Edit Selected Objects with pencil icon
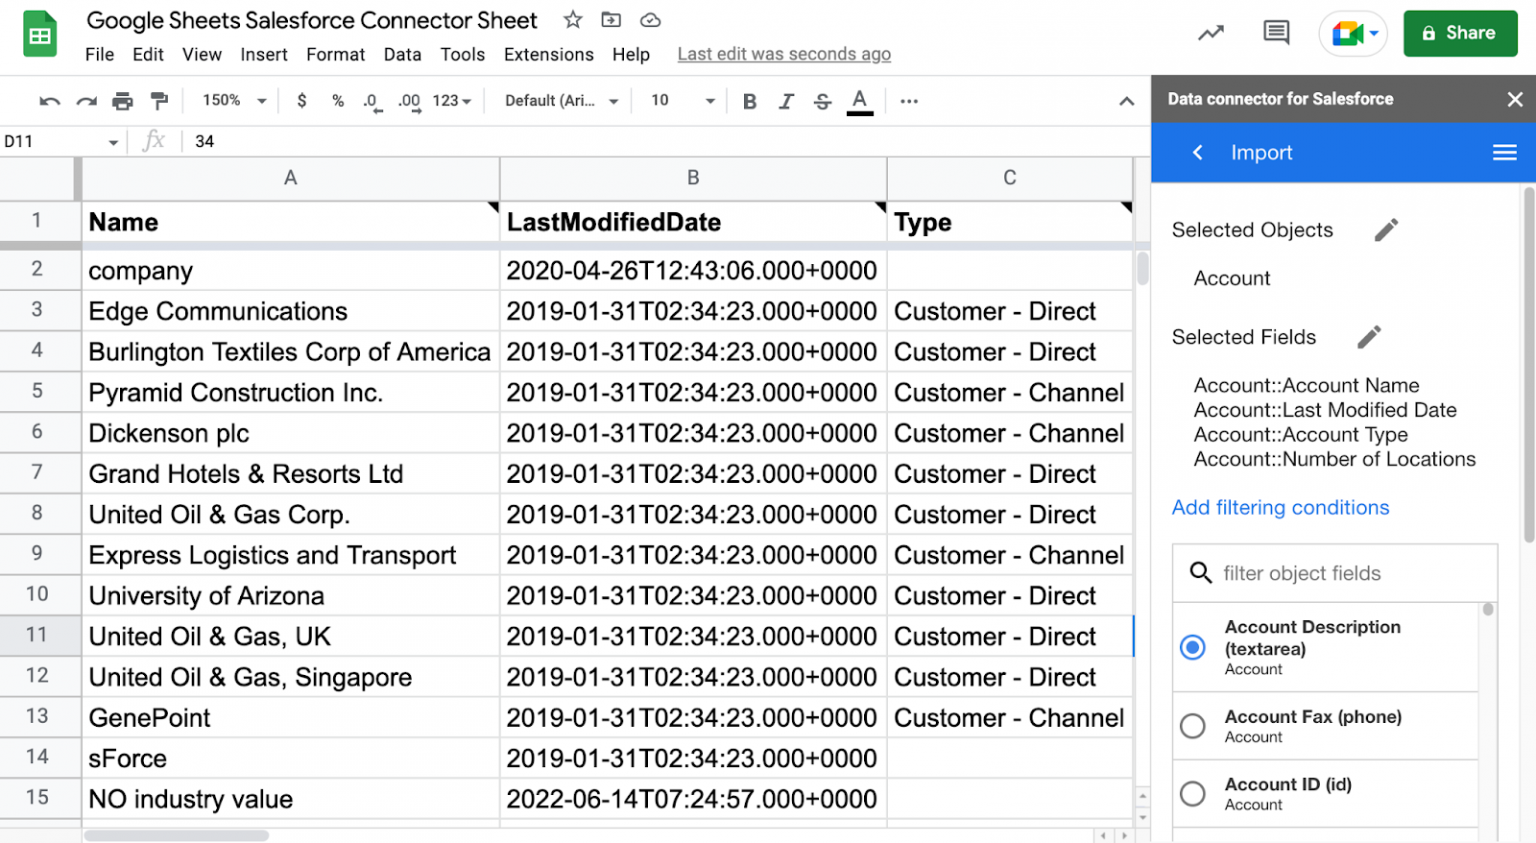 click(1386, 230)
